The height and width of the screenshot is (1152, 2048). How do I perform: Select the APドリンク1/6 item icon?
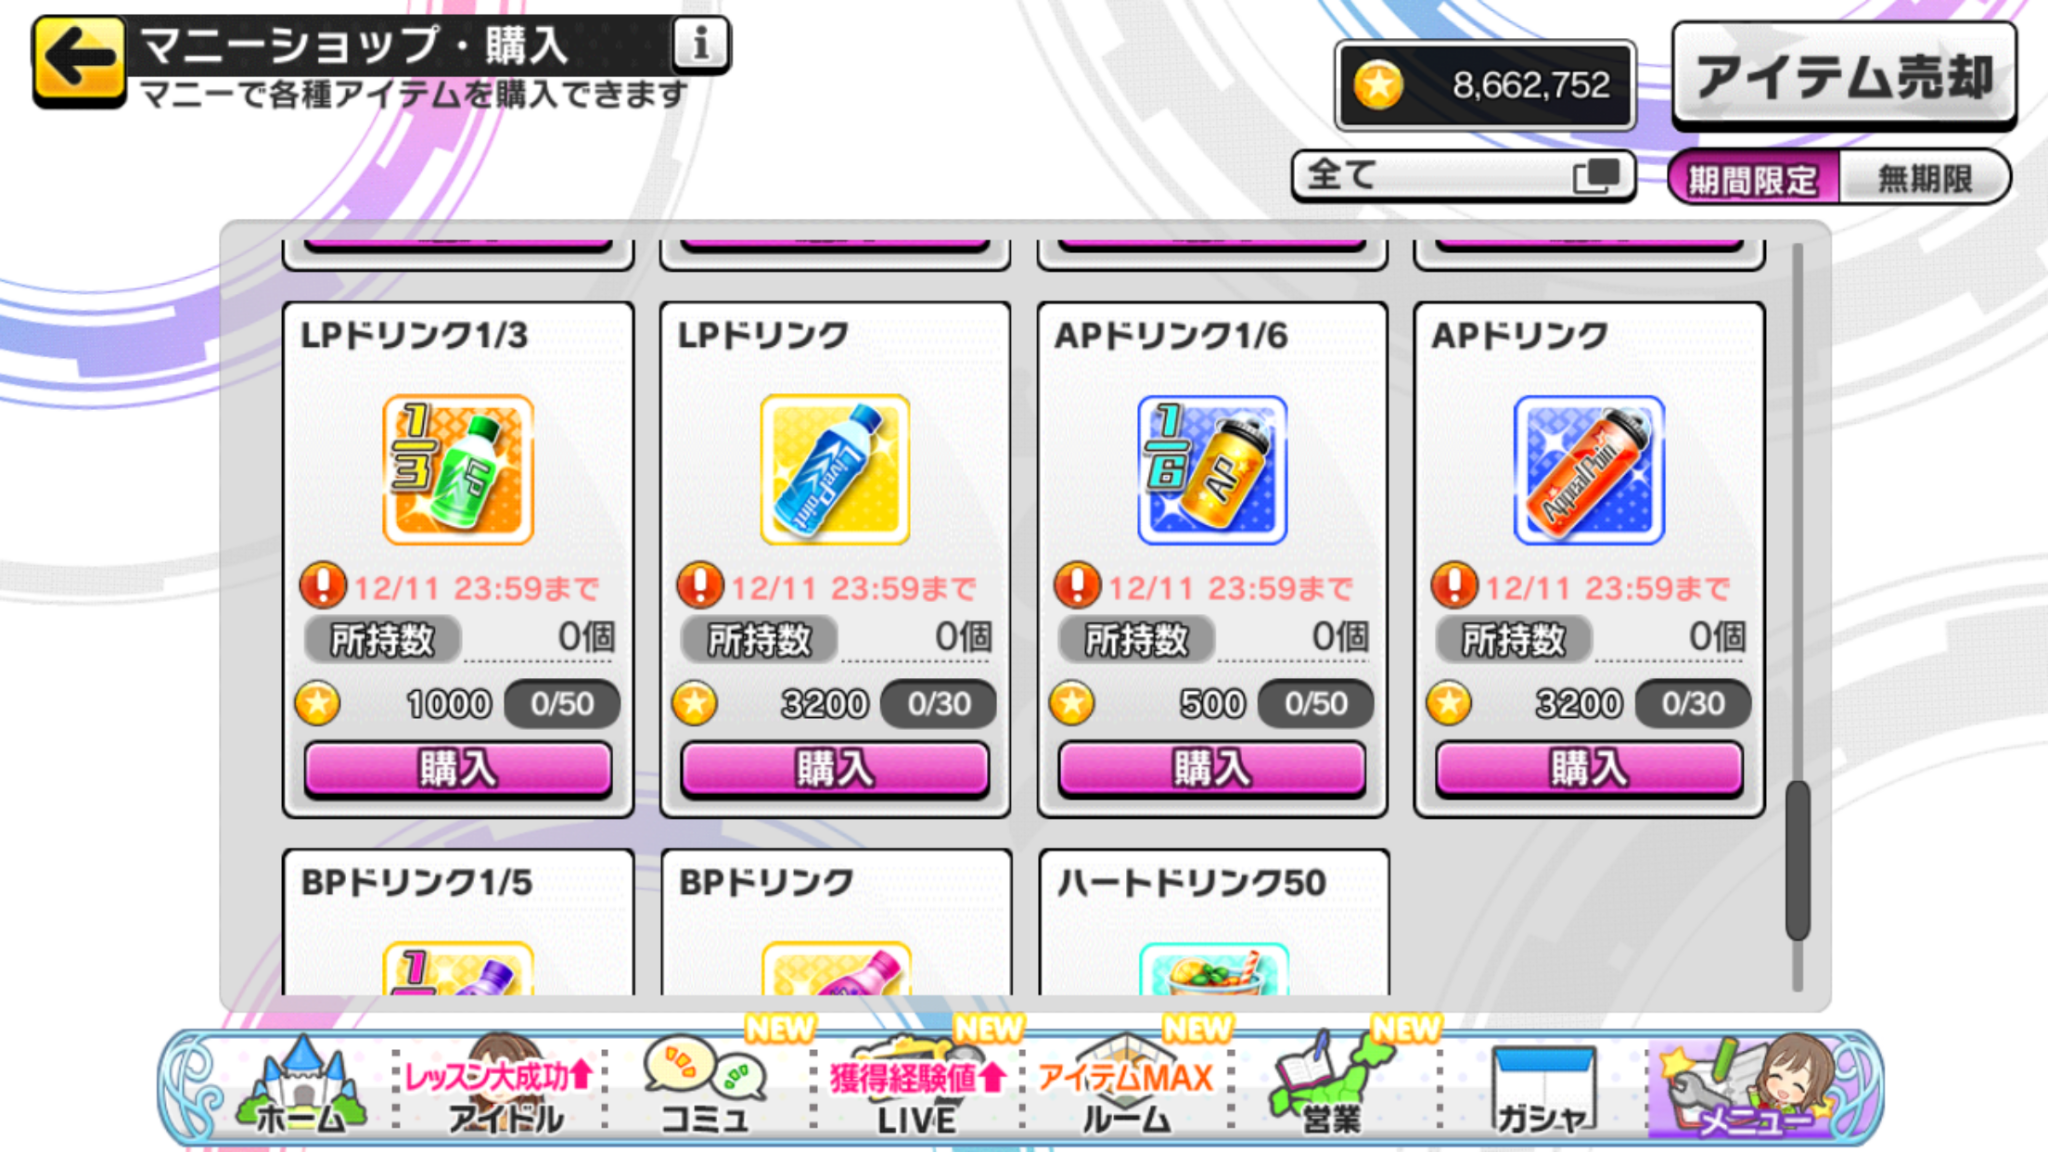click(1212, 470)
